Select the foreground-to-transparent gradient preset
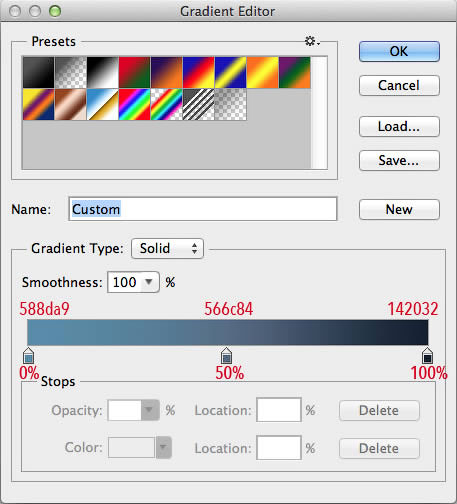457x504 pixels. tap(71, 72)
